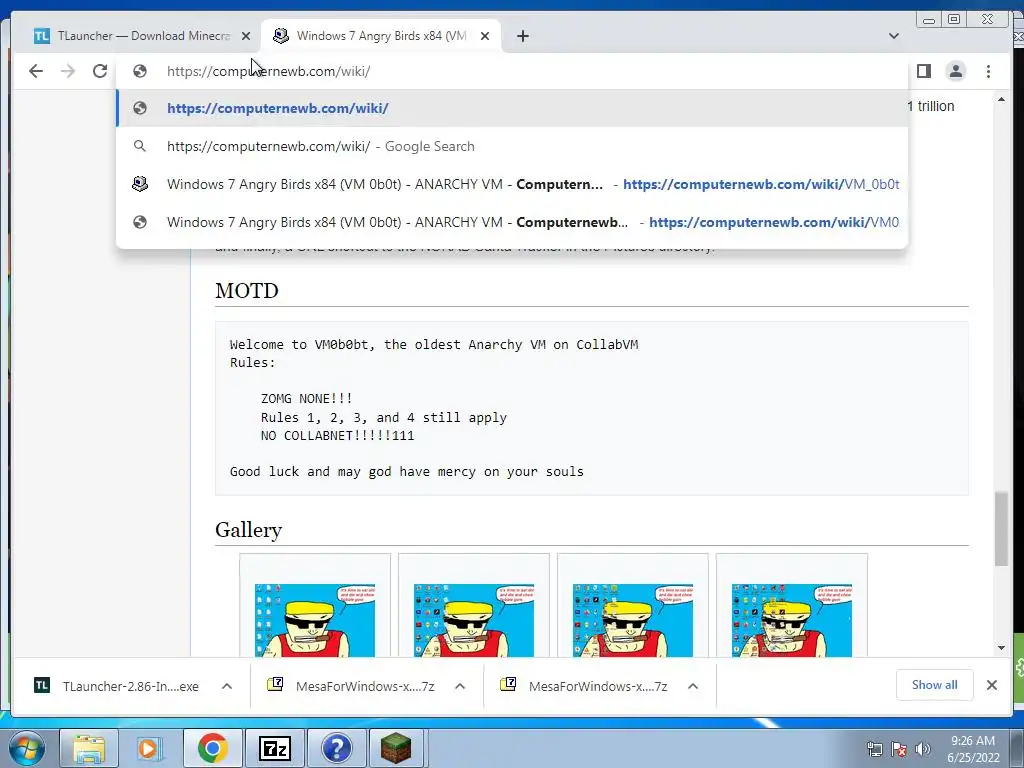Open the first gallery thumbnail
Screen dimensions: 1024x768
point(315,620)
